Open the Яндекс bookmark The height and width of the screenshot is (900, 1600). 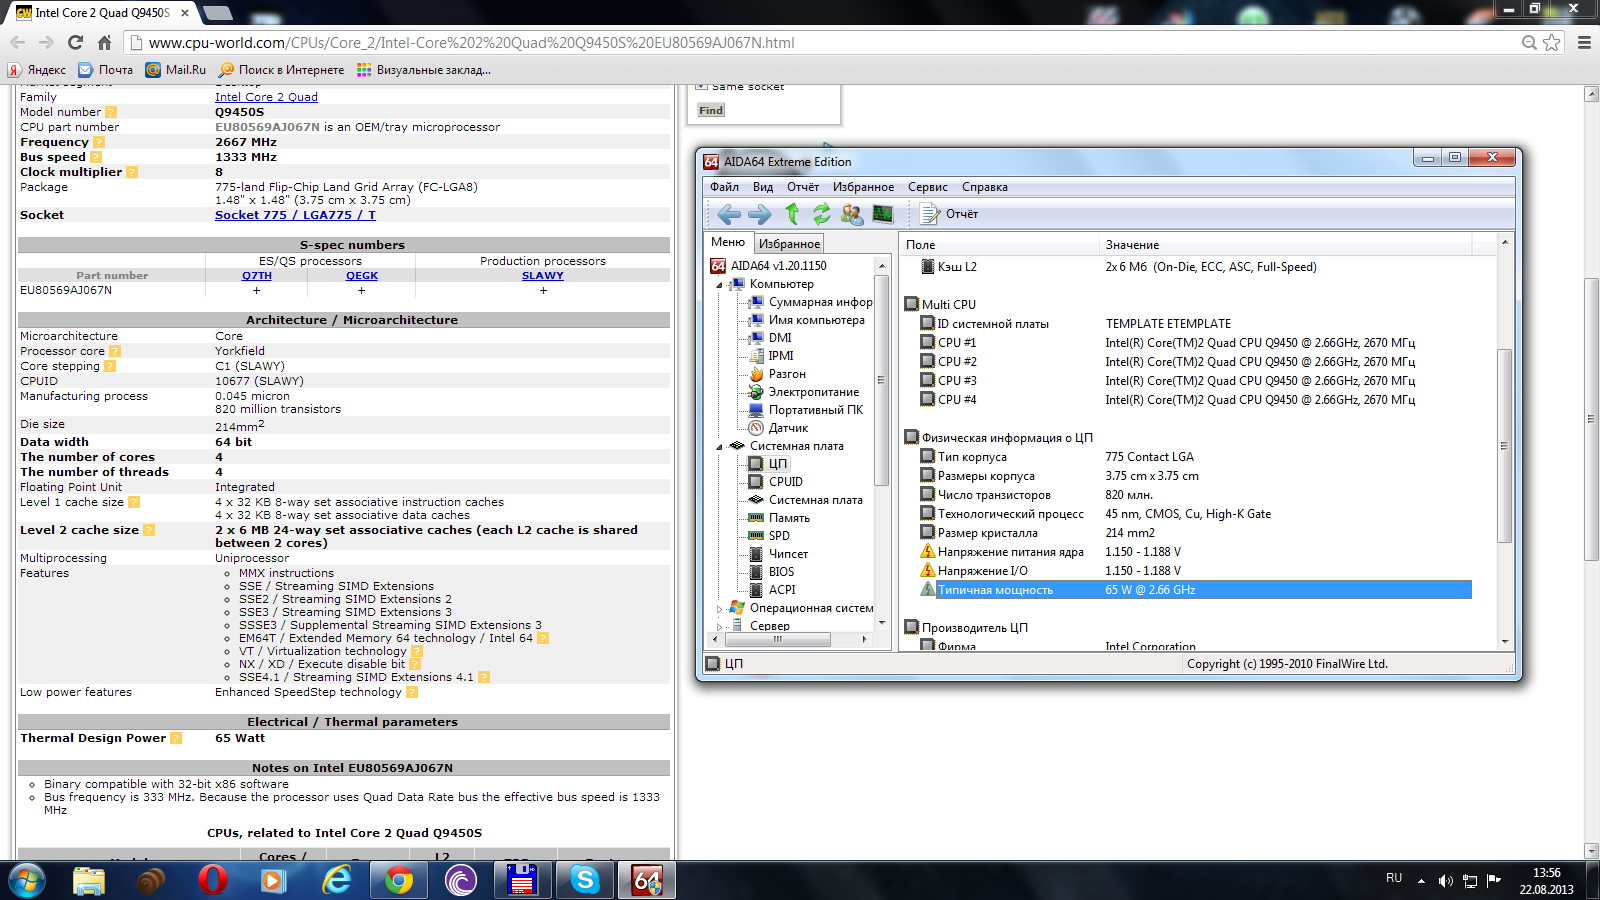pos(37,70)
